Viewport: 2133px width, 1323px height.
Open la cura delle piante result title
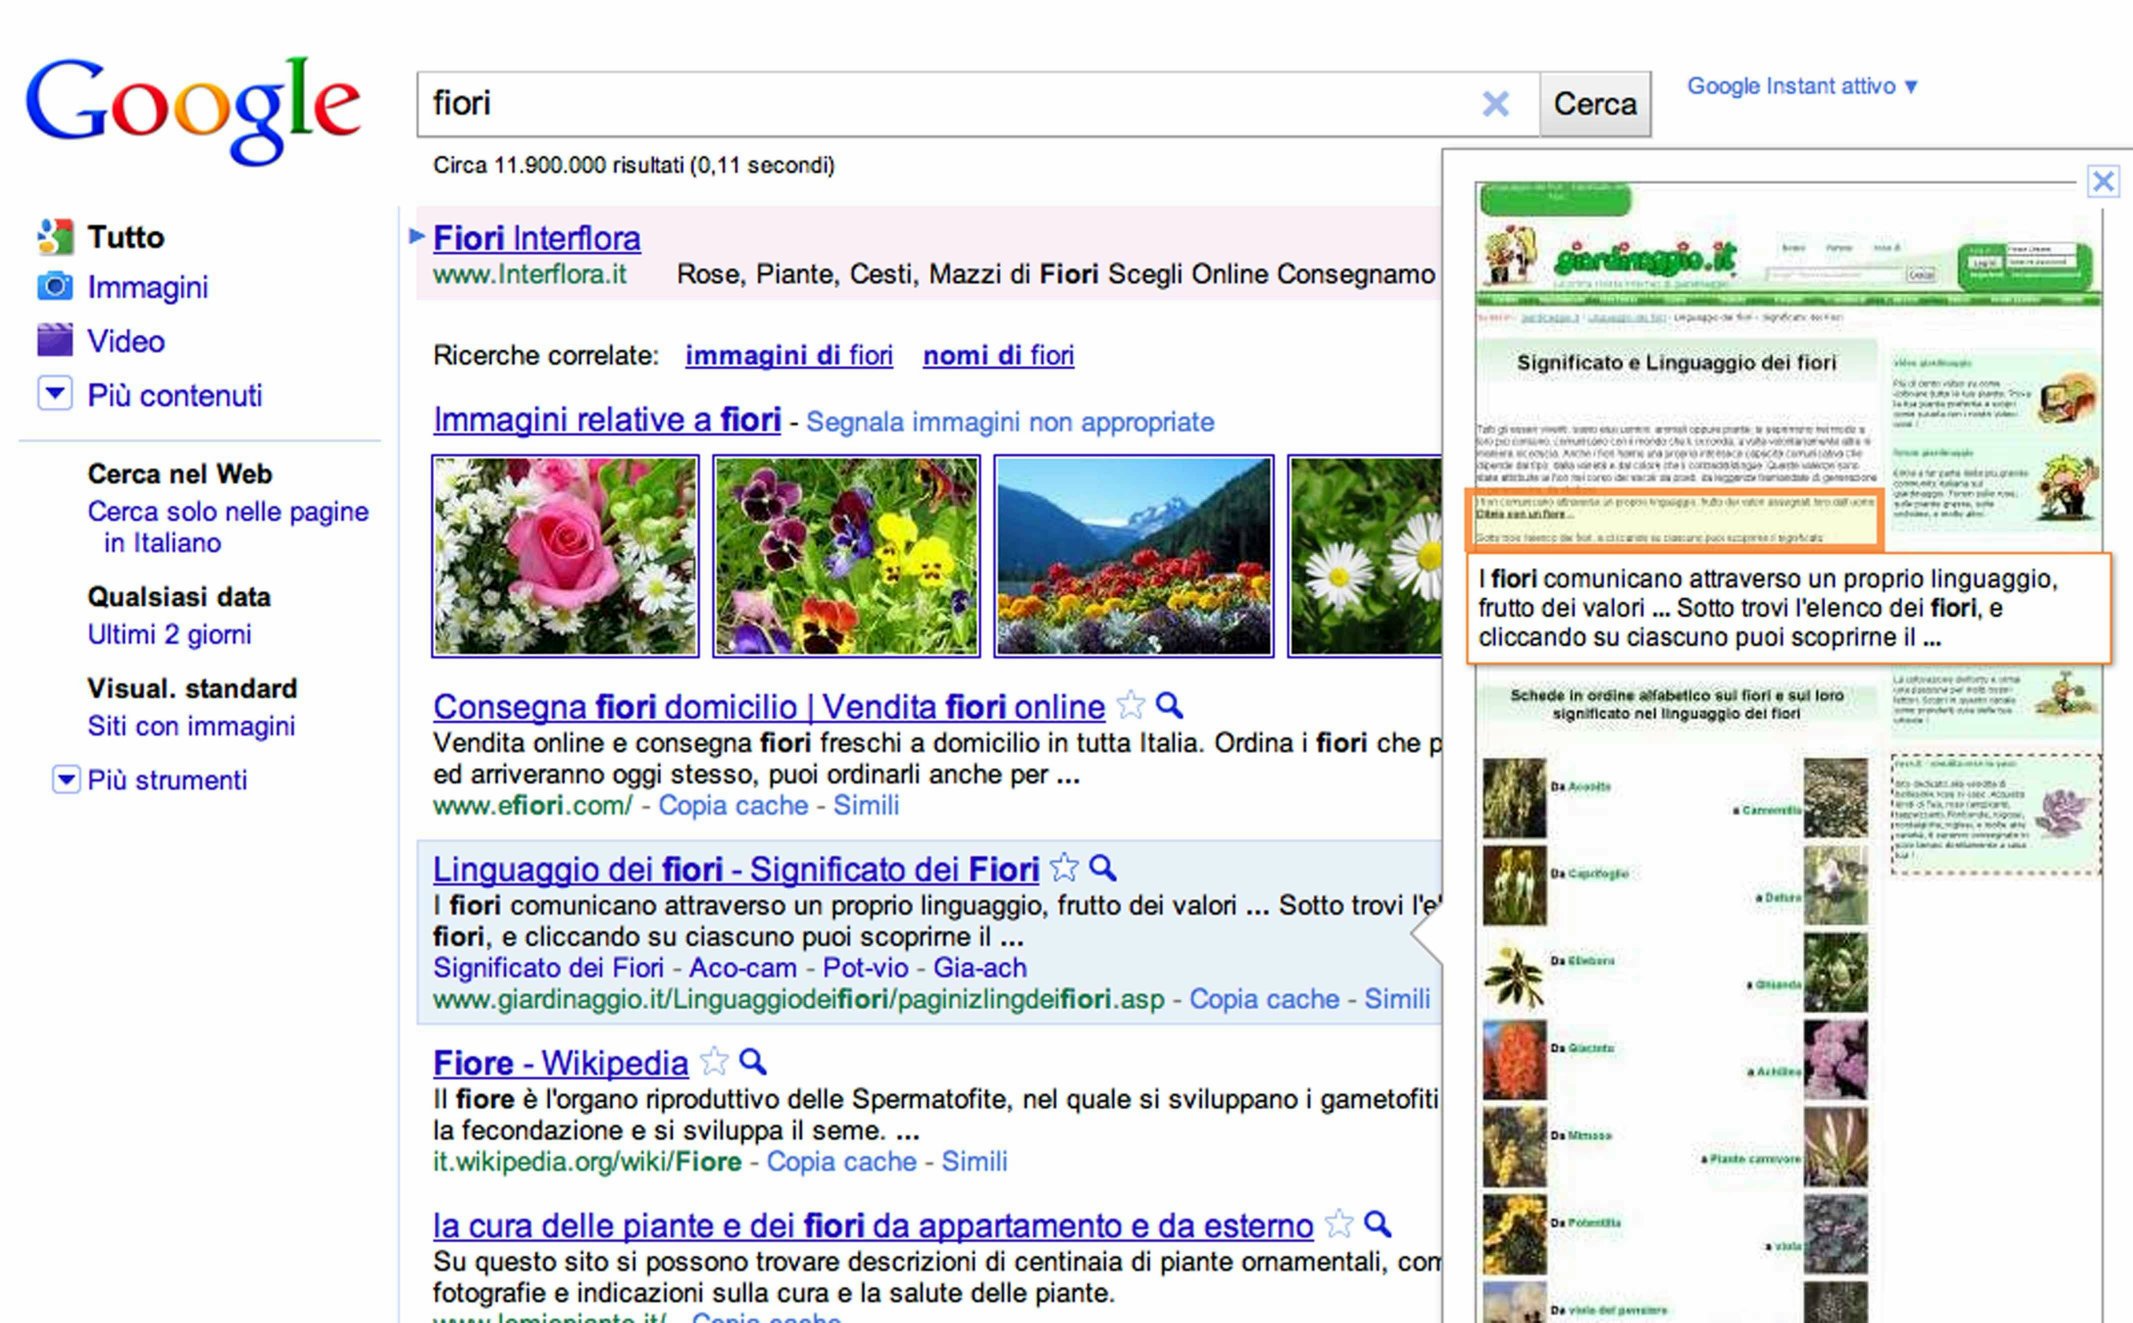point(873,1225)
